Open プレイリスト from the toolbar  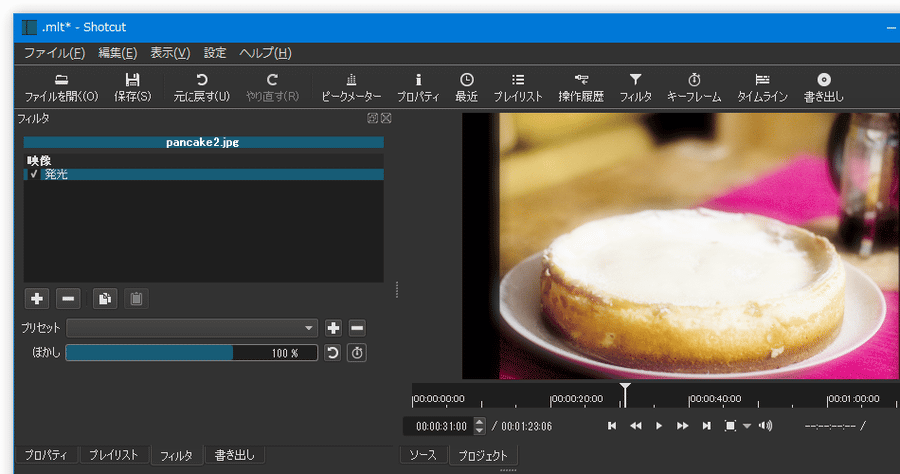tap(518, 88)
